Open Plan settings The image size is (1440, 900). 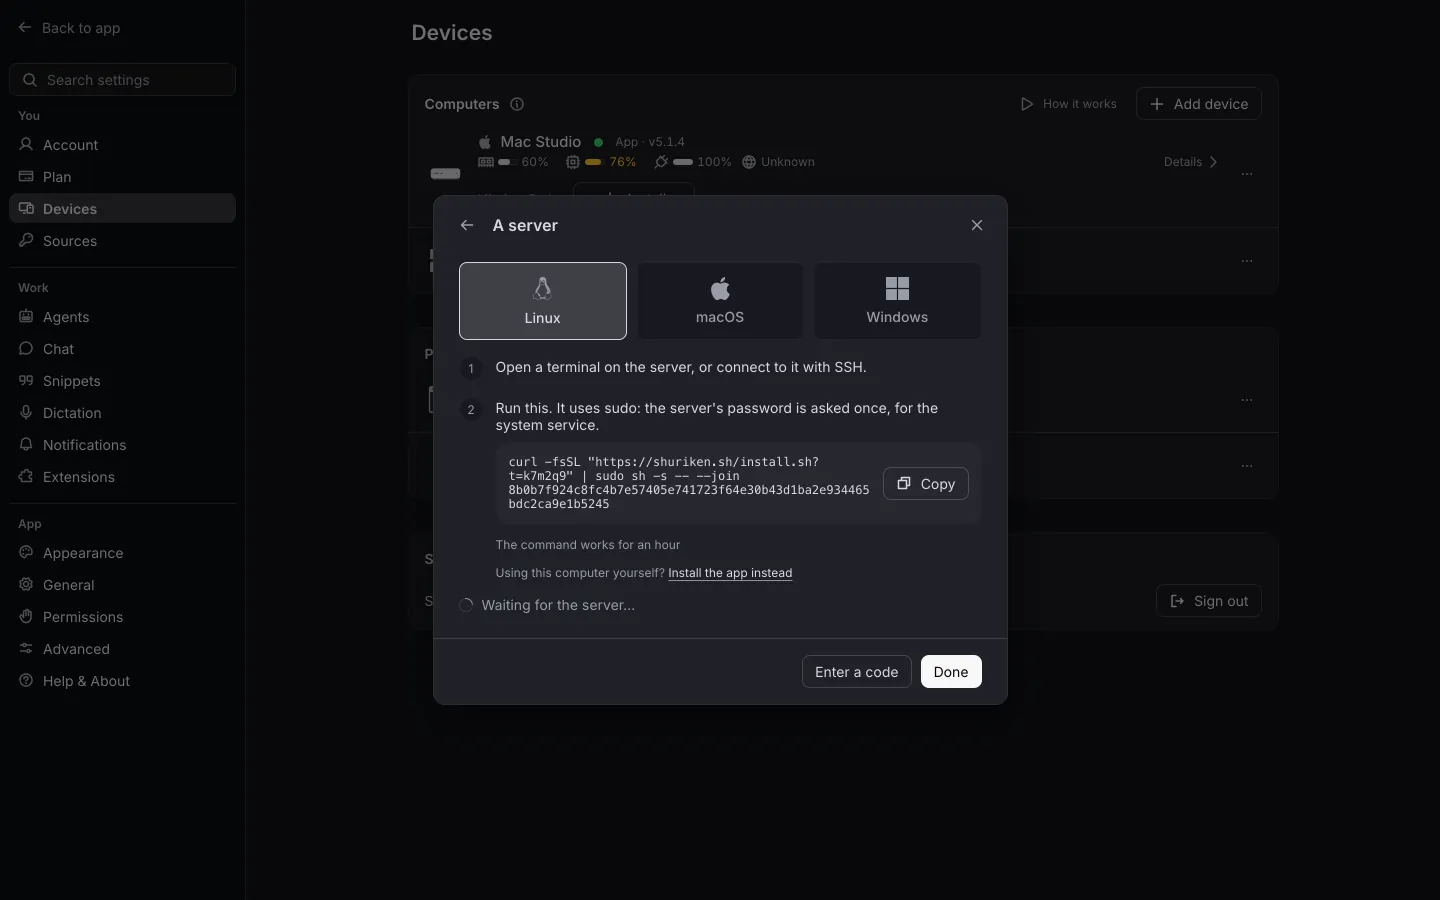122,177
